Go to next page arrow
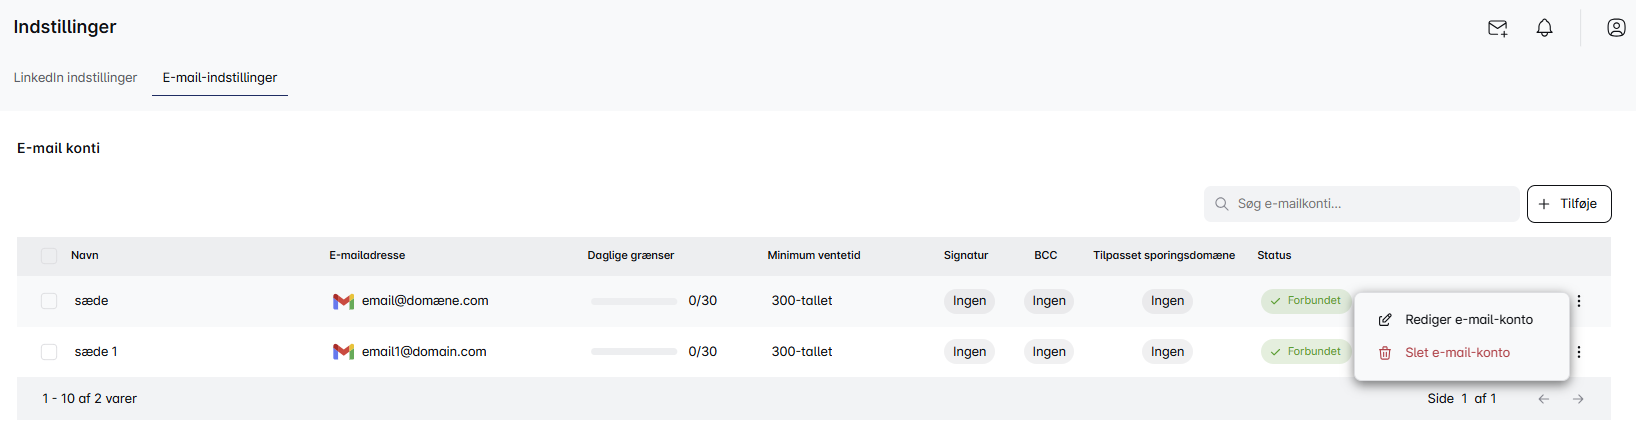This screenshot has width=1636, height=432. (x=1578, y=399)
